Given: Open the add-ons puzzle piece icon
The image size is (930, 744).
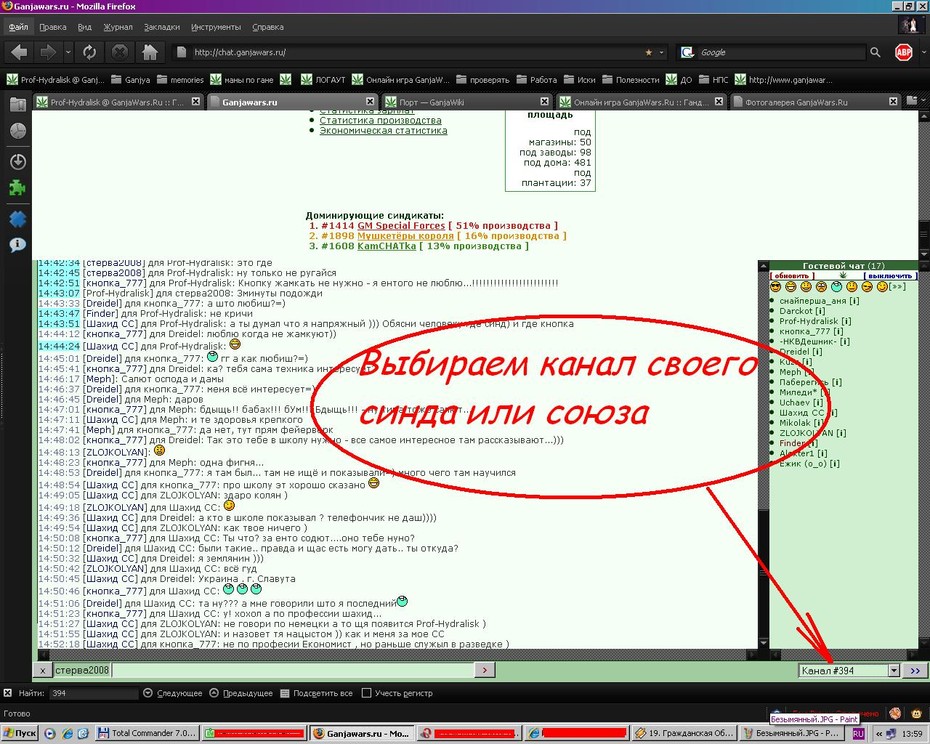Looking at the screenshot, I should pos(18,189).
